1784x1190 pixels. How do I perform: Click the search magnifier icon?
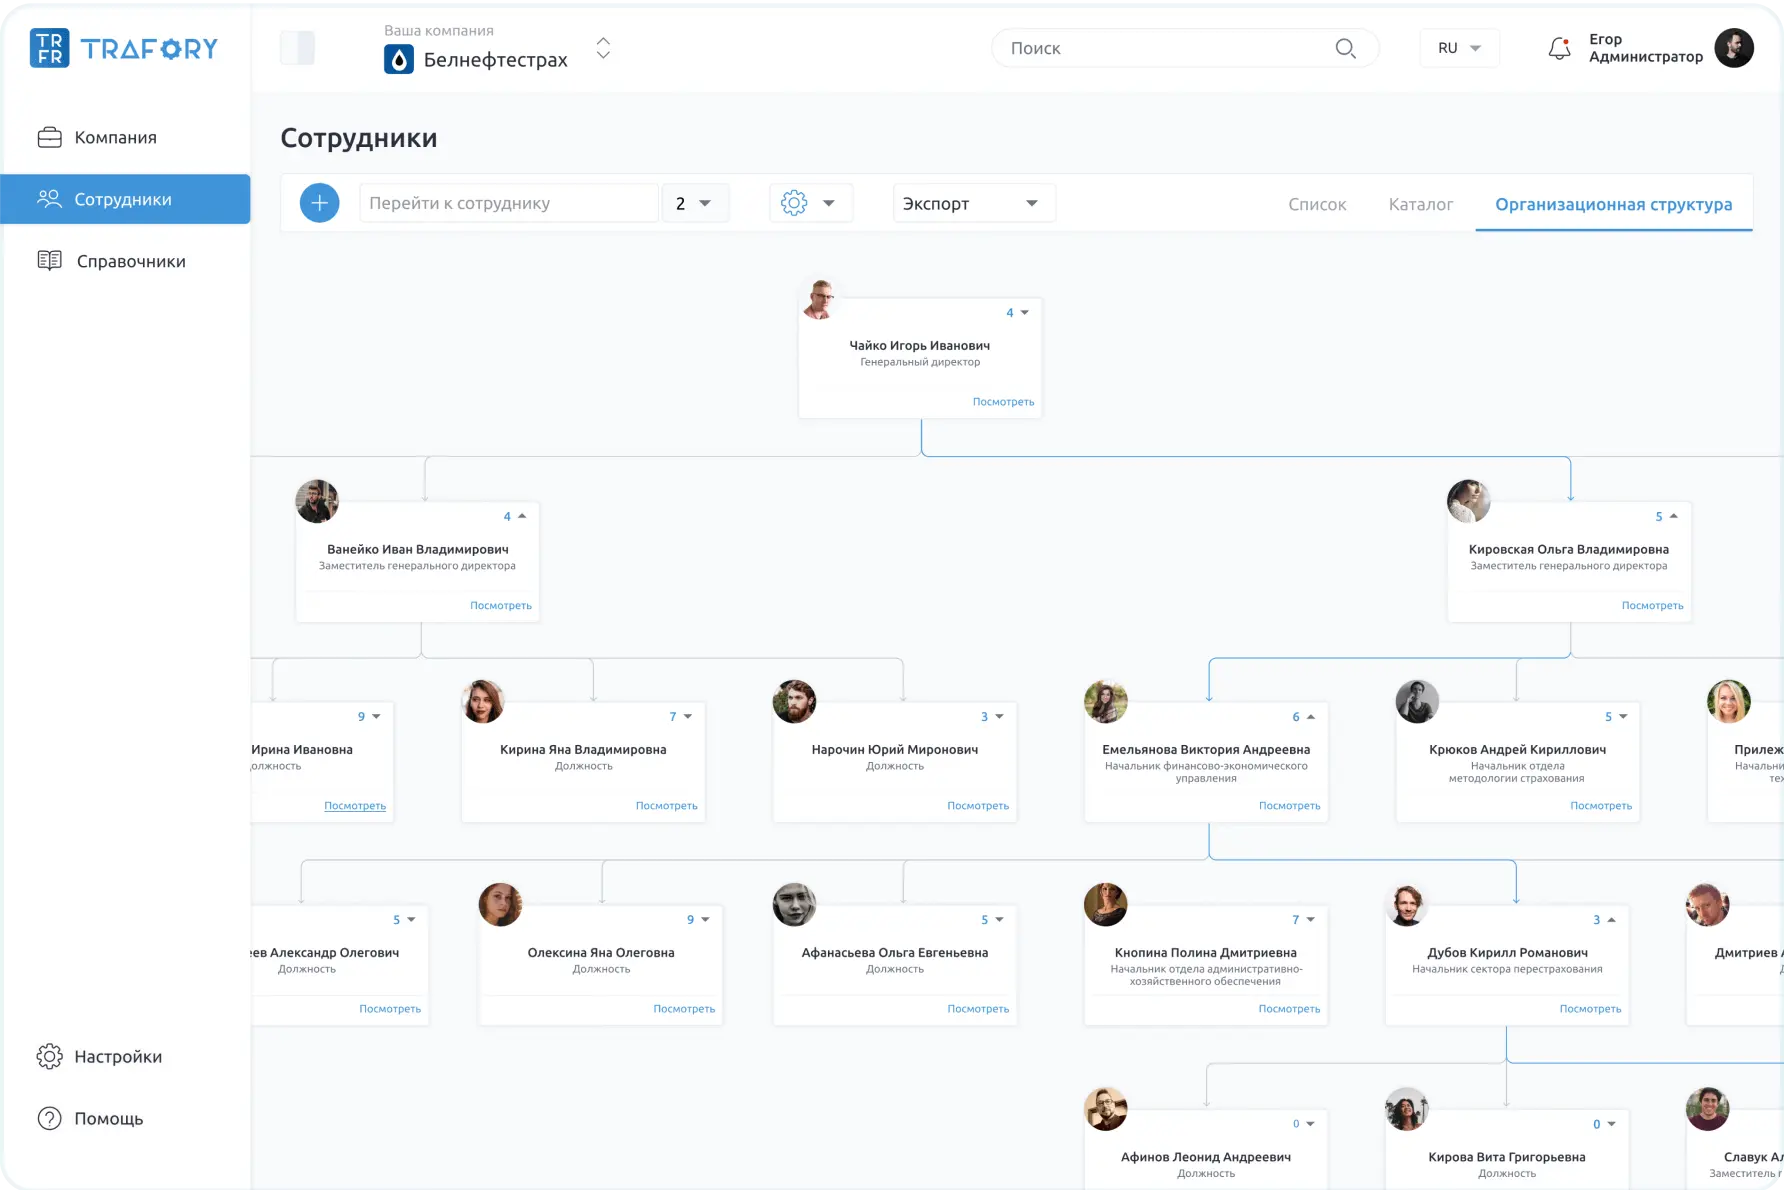tap(1345, 48)
